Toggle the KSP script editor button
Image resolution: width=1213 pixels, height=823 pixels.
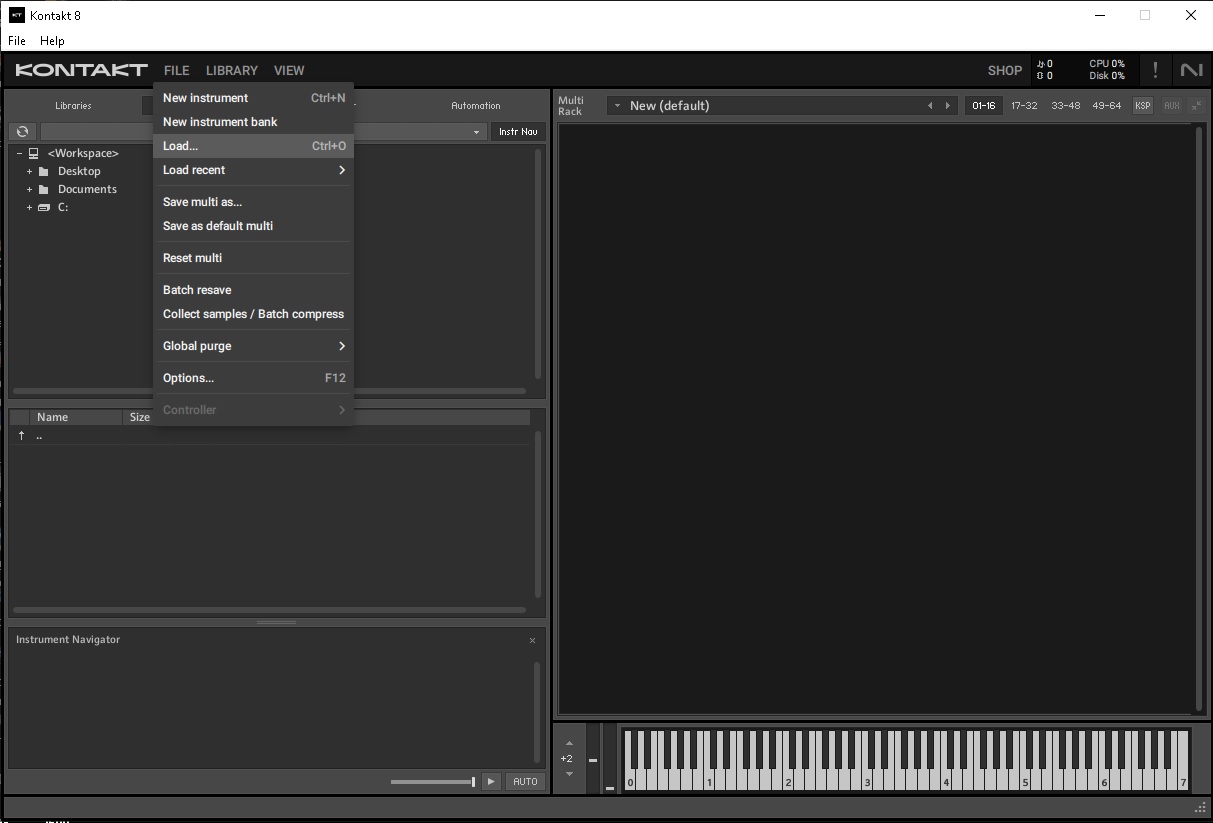[1142, 105]
